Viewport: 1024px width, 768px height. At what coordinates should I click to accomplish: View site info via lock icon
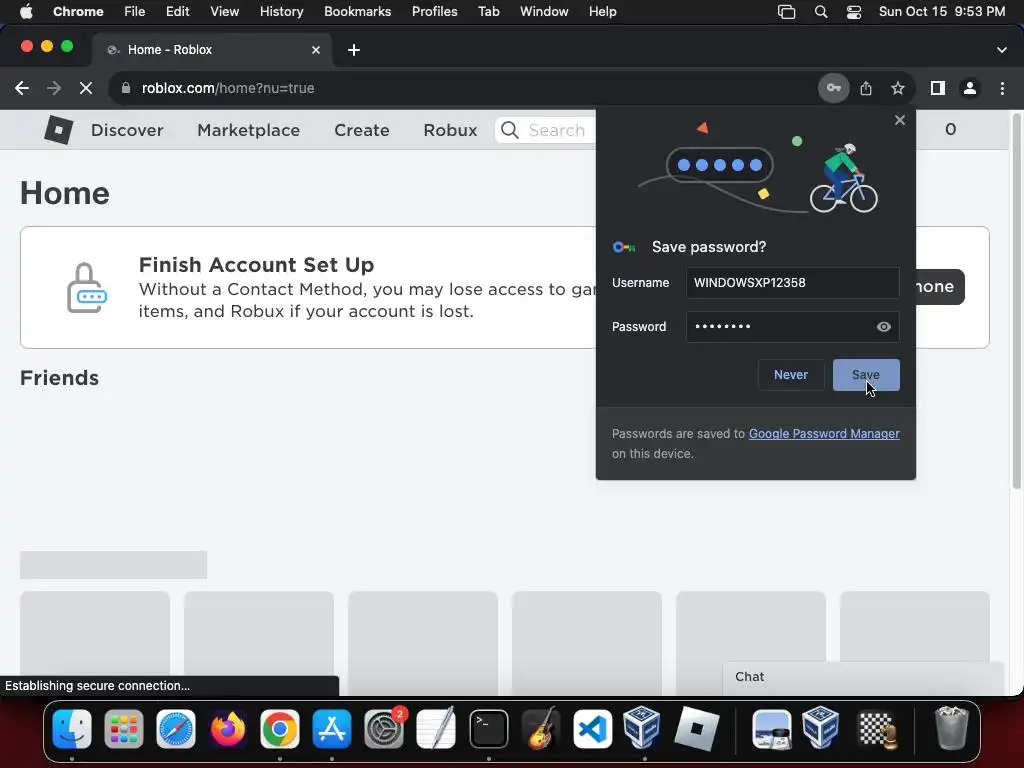coord(126,88)
